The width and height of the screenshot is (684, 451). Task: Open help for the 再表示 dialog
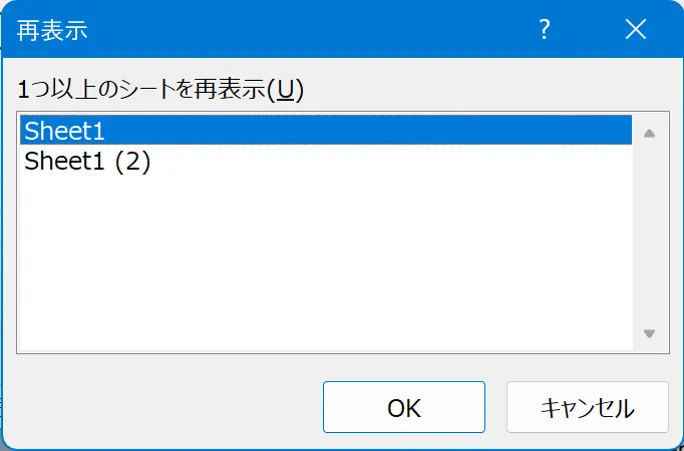[x=545, y=30]
